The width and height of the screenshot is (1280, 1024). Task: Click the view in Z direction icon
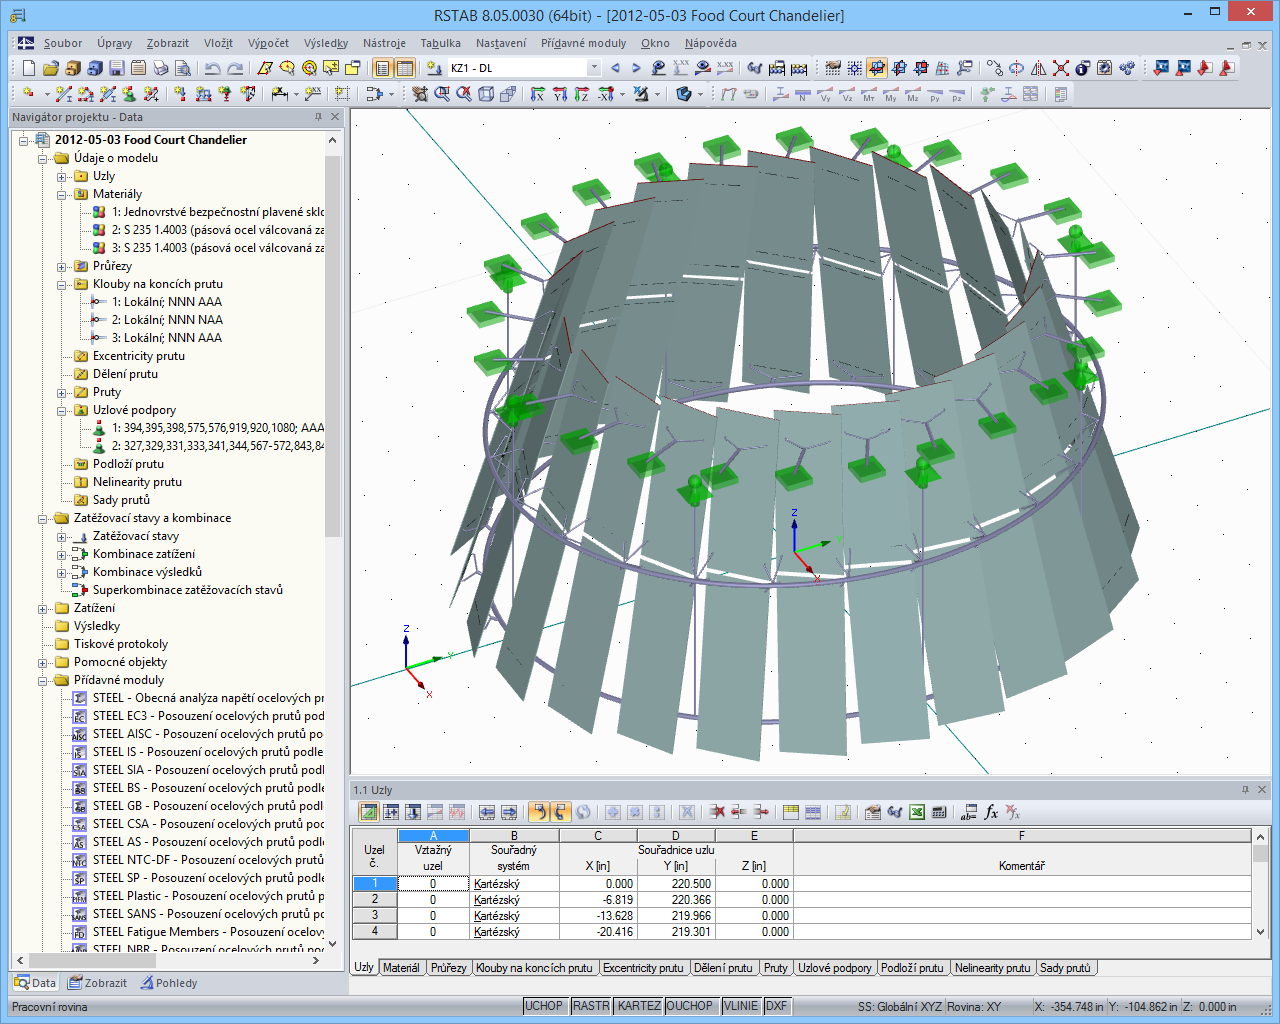pyautogui.click(x=582, y=94)
